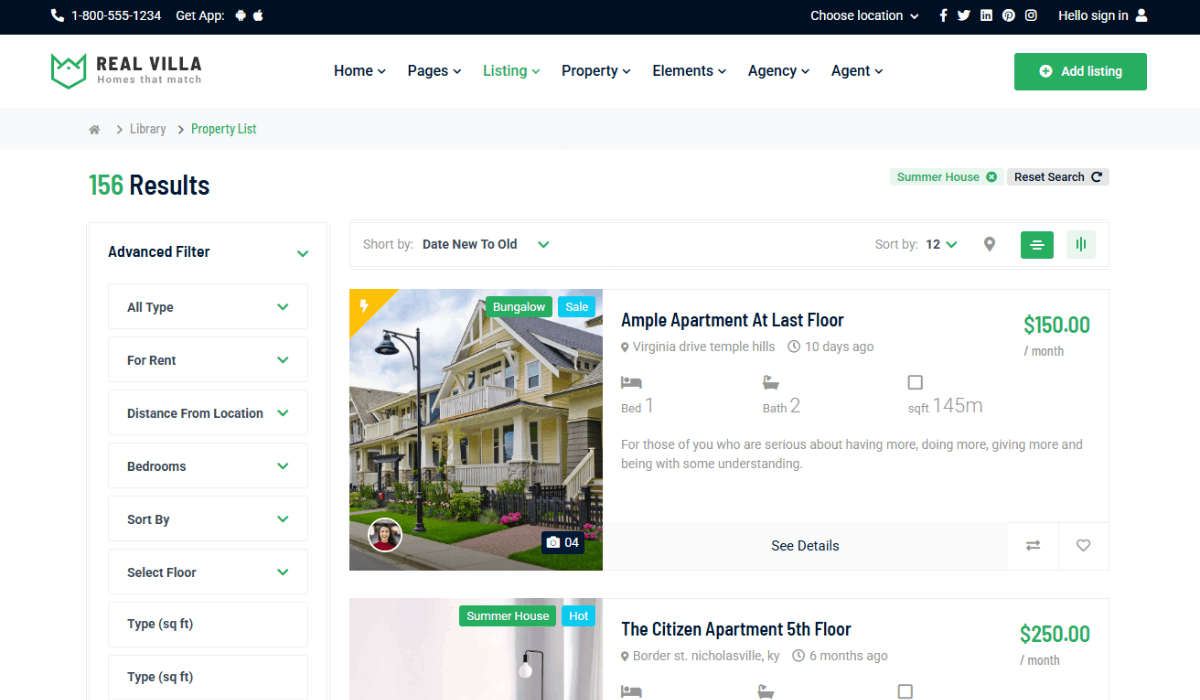Open the Listing menu
This screenshot has height=700, width=1200.
512,71
